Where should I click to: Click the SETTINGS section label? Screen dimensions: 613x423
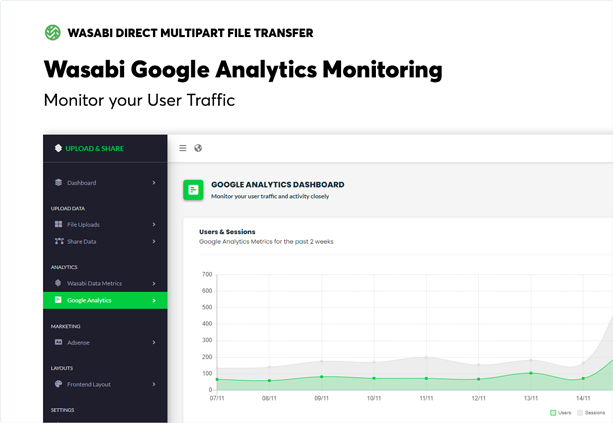[63, 410]
